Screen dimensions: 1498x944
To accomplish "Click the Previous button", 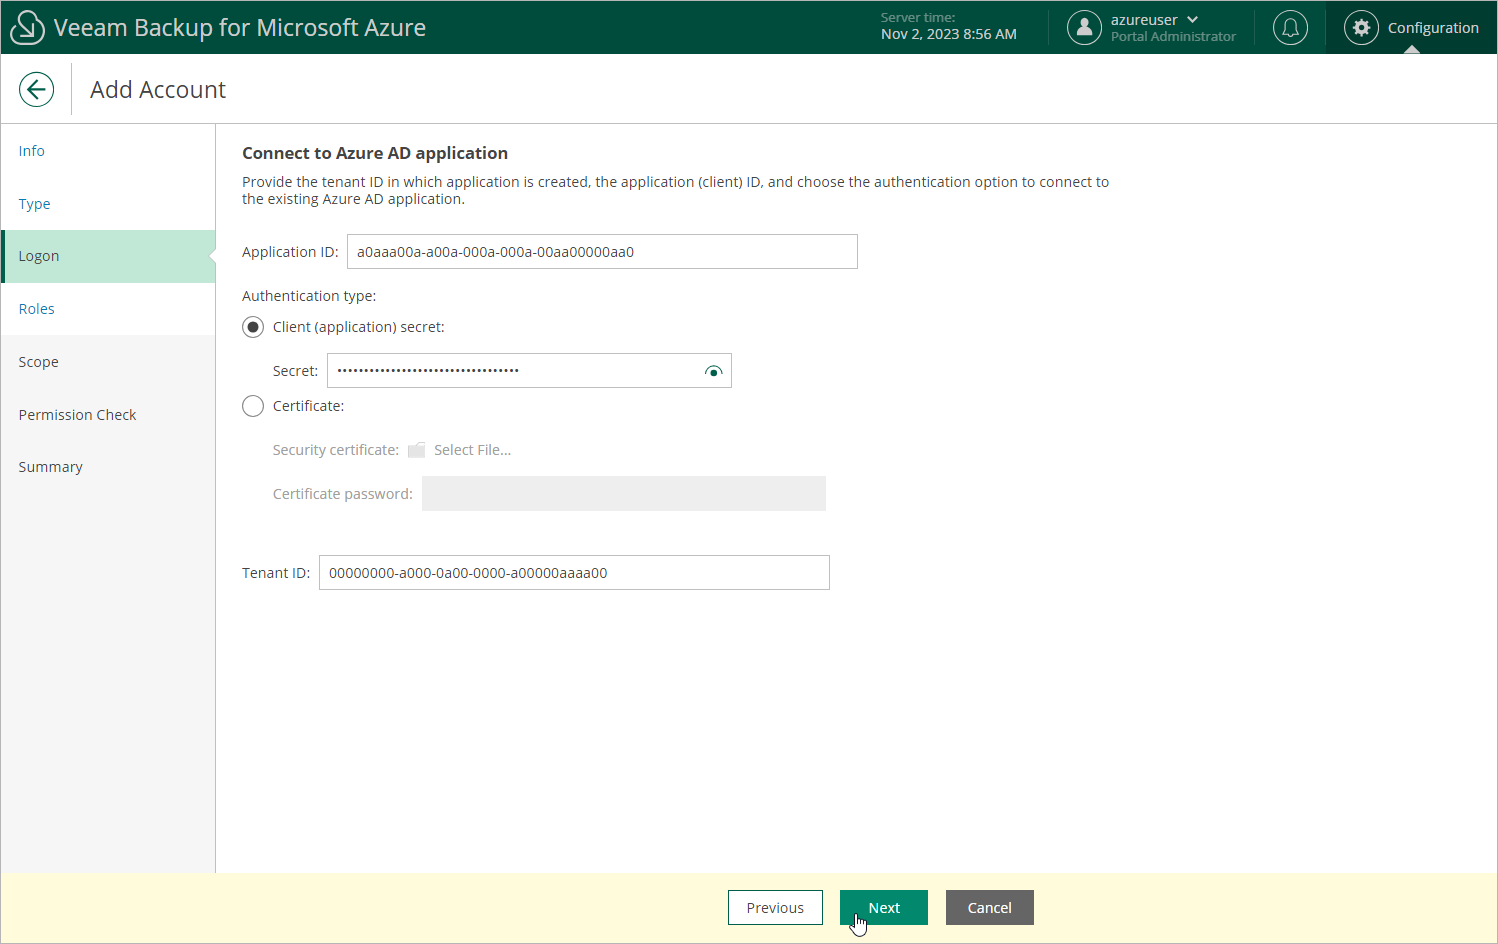I will click(775, 908).
